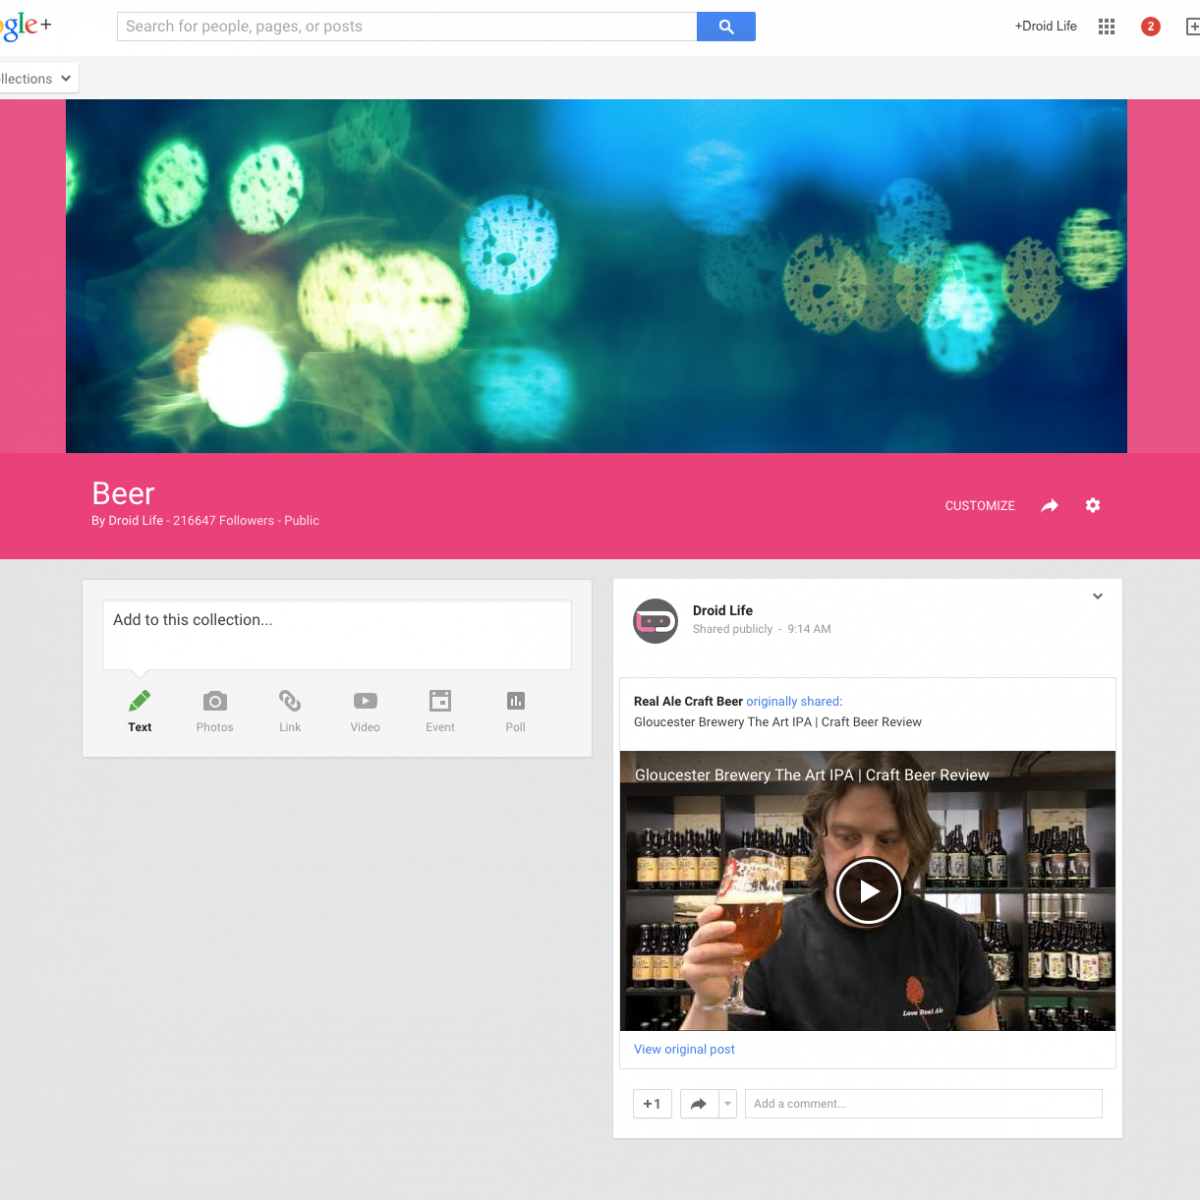Screen dimensions: 1200x1200
Task: Click the Add to this collection box
Action: click(337, 634)
